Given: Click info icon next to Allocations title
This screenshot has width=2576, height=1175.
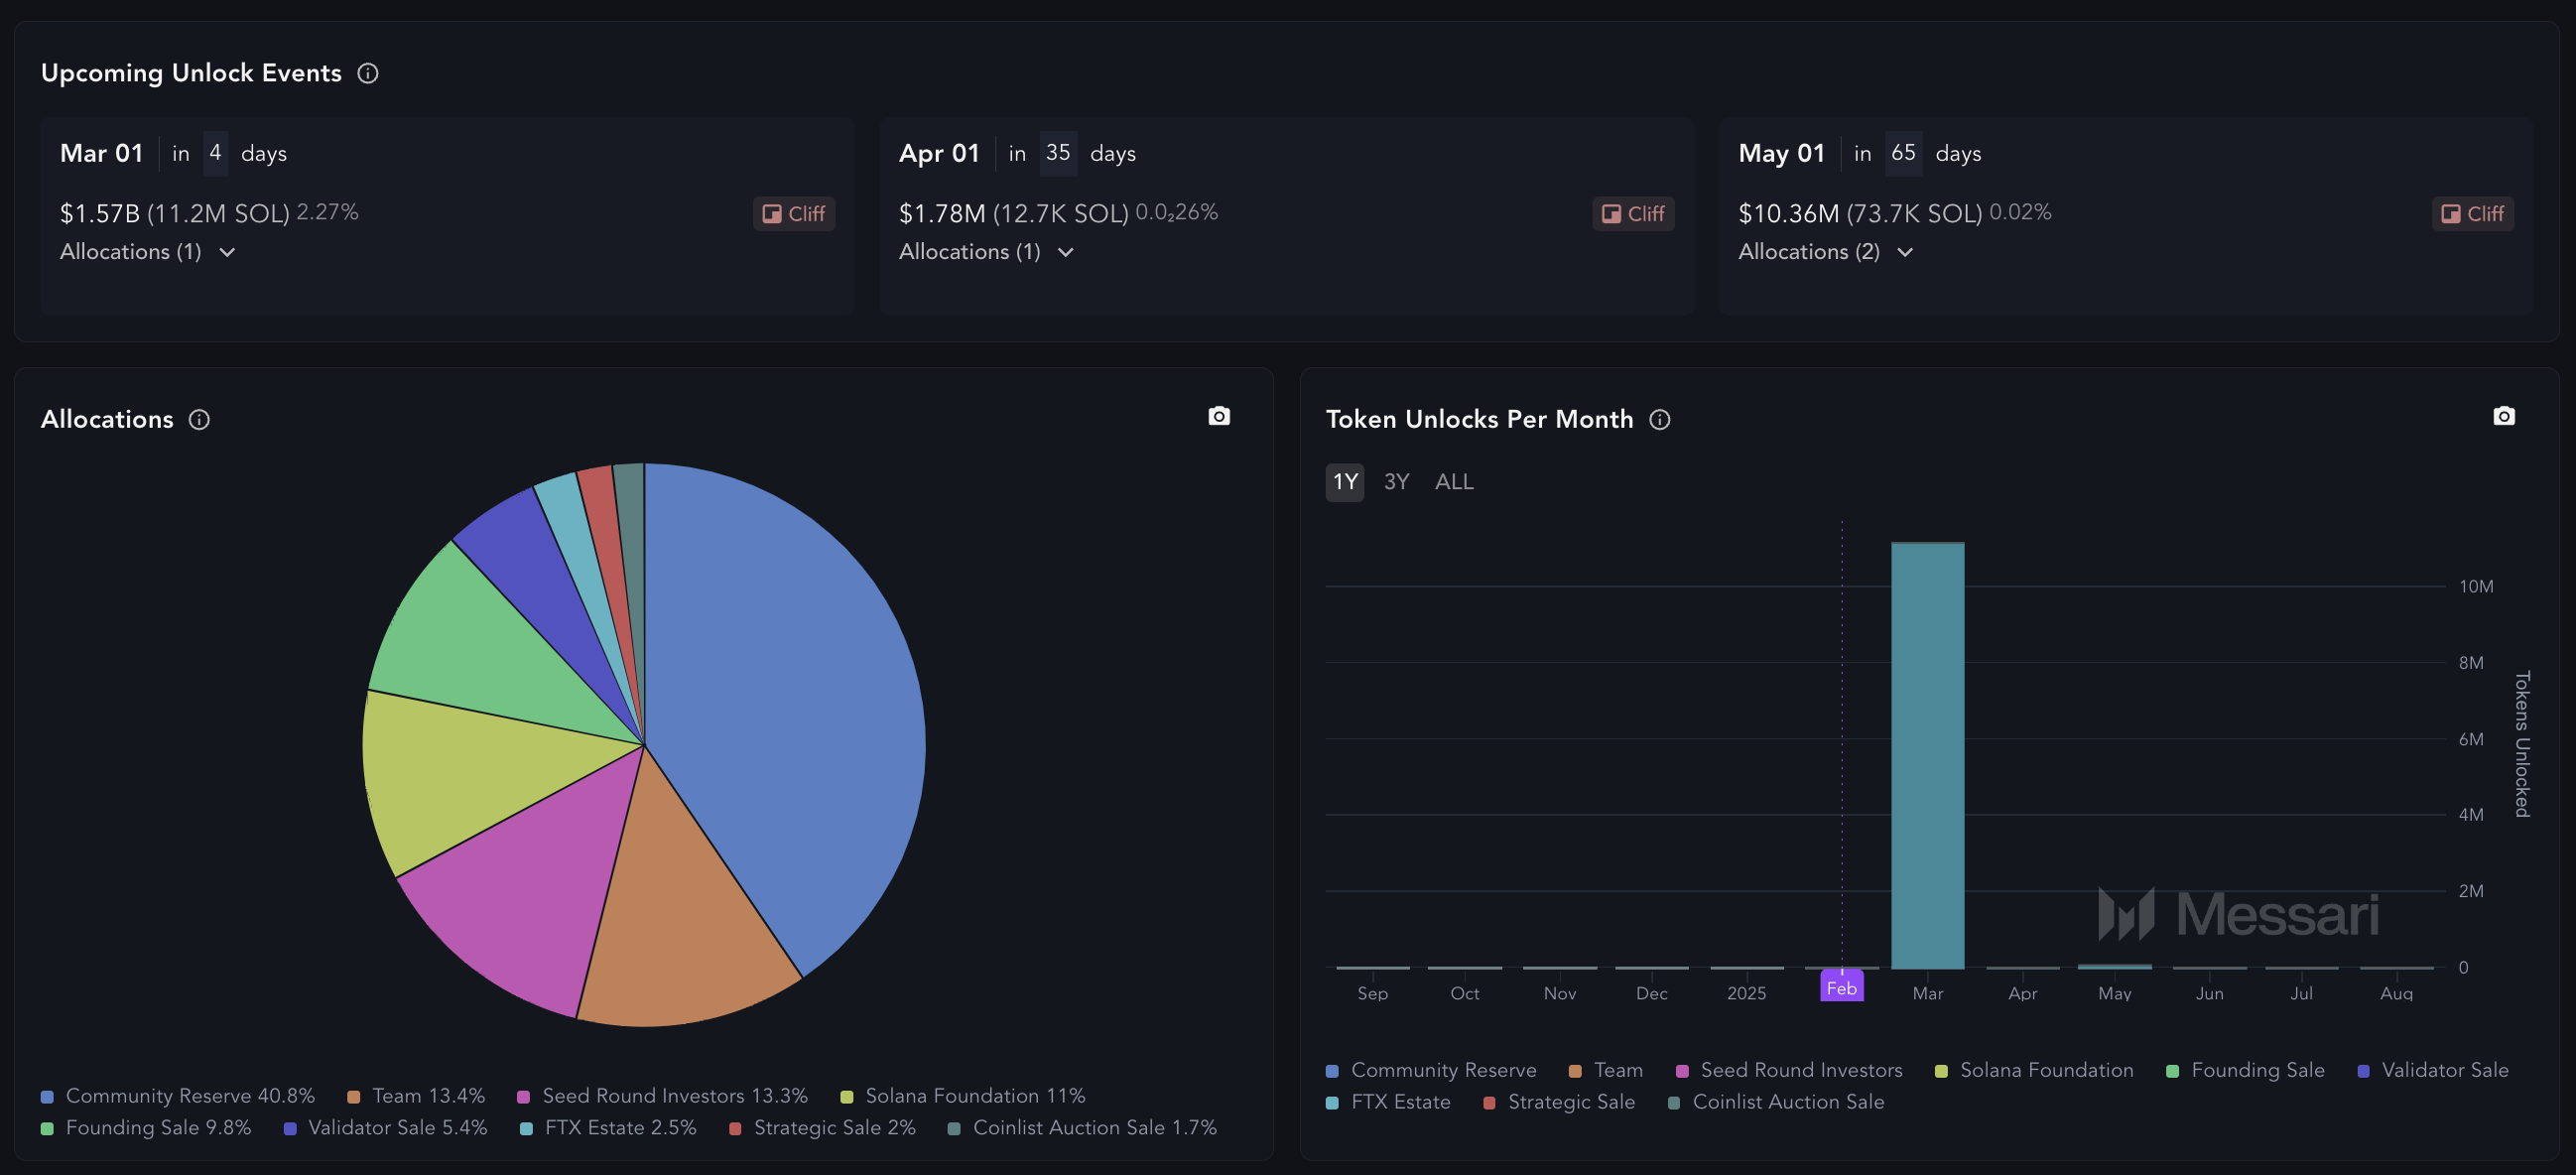Looking at the screenshot, I should (x=199, y=419).
